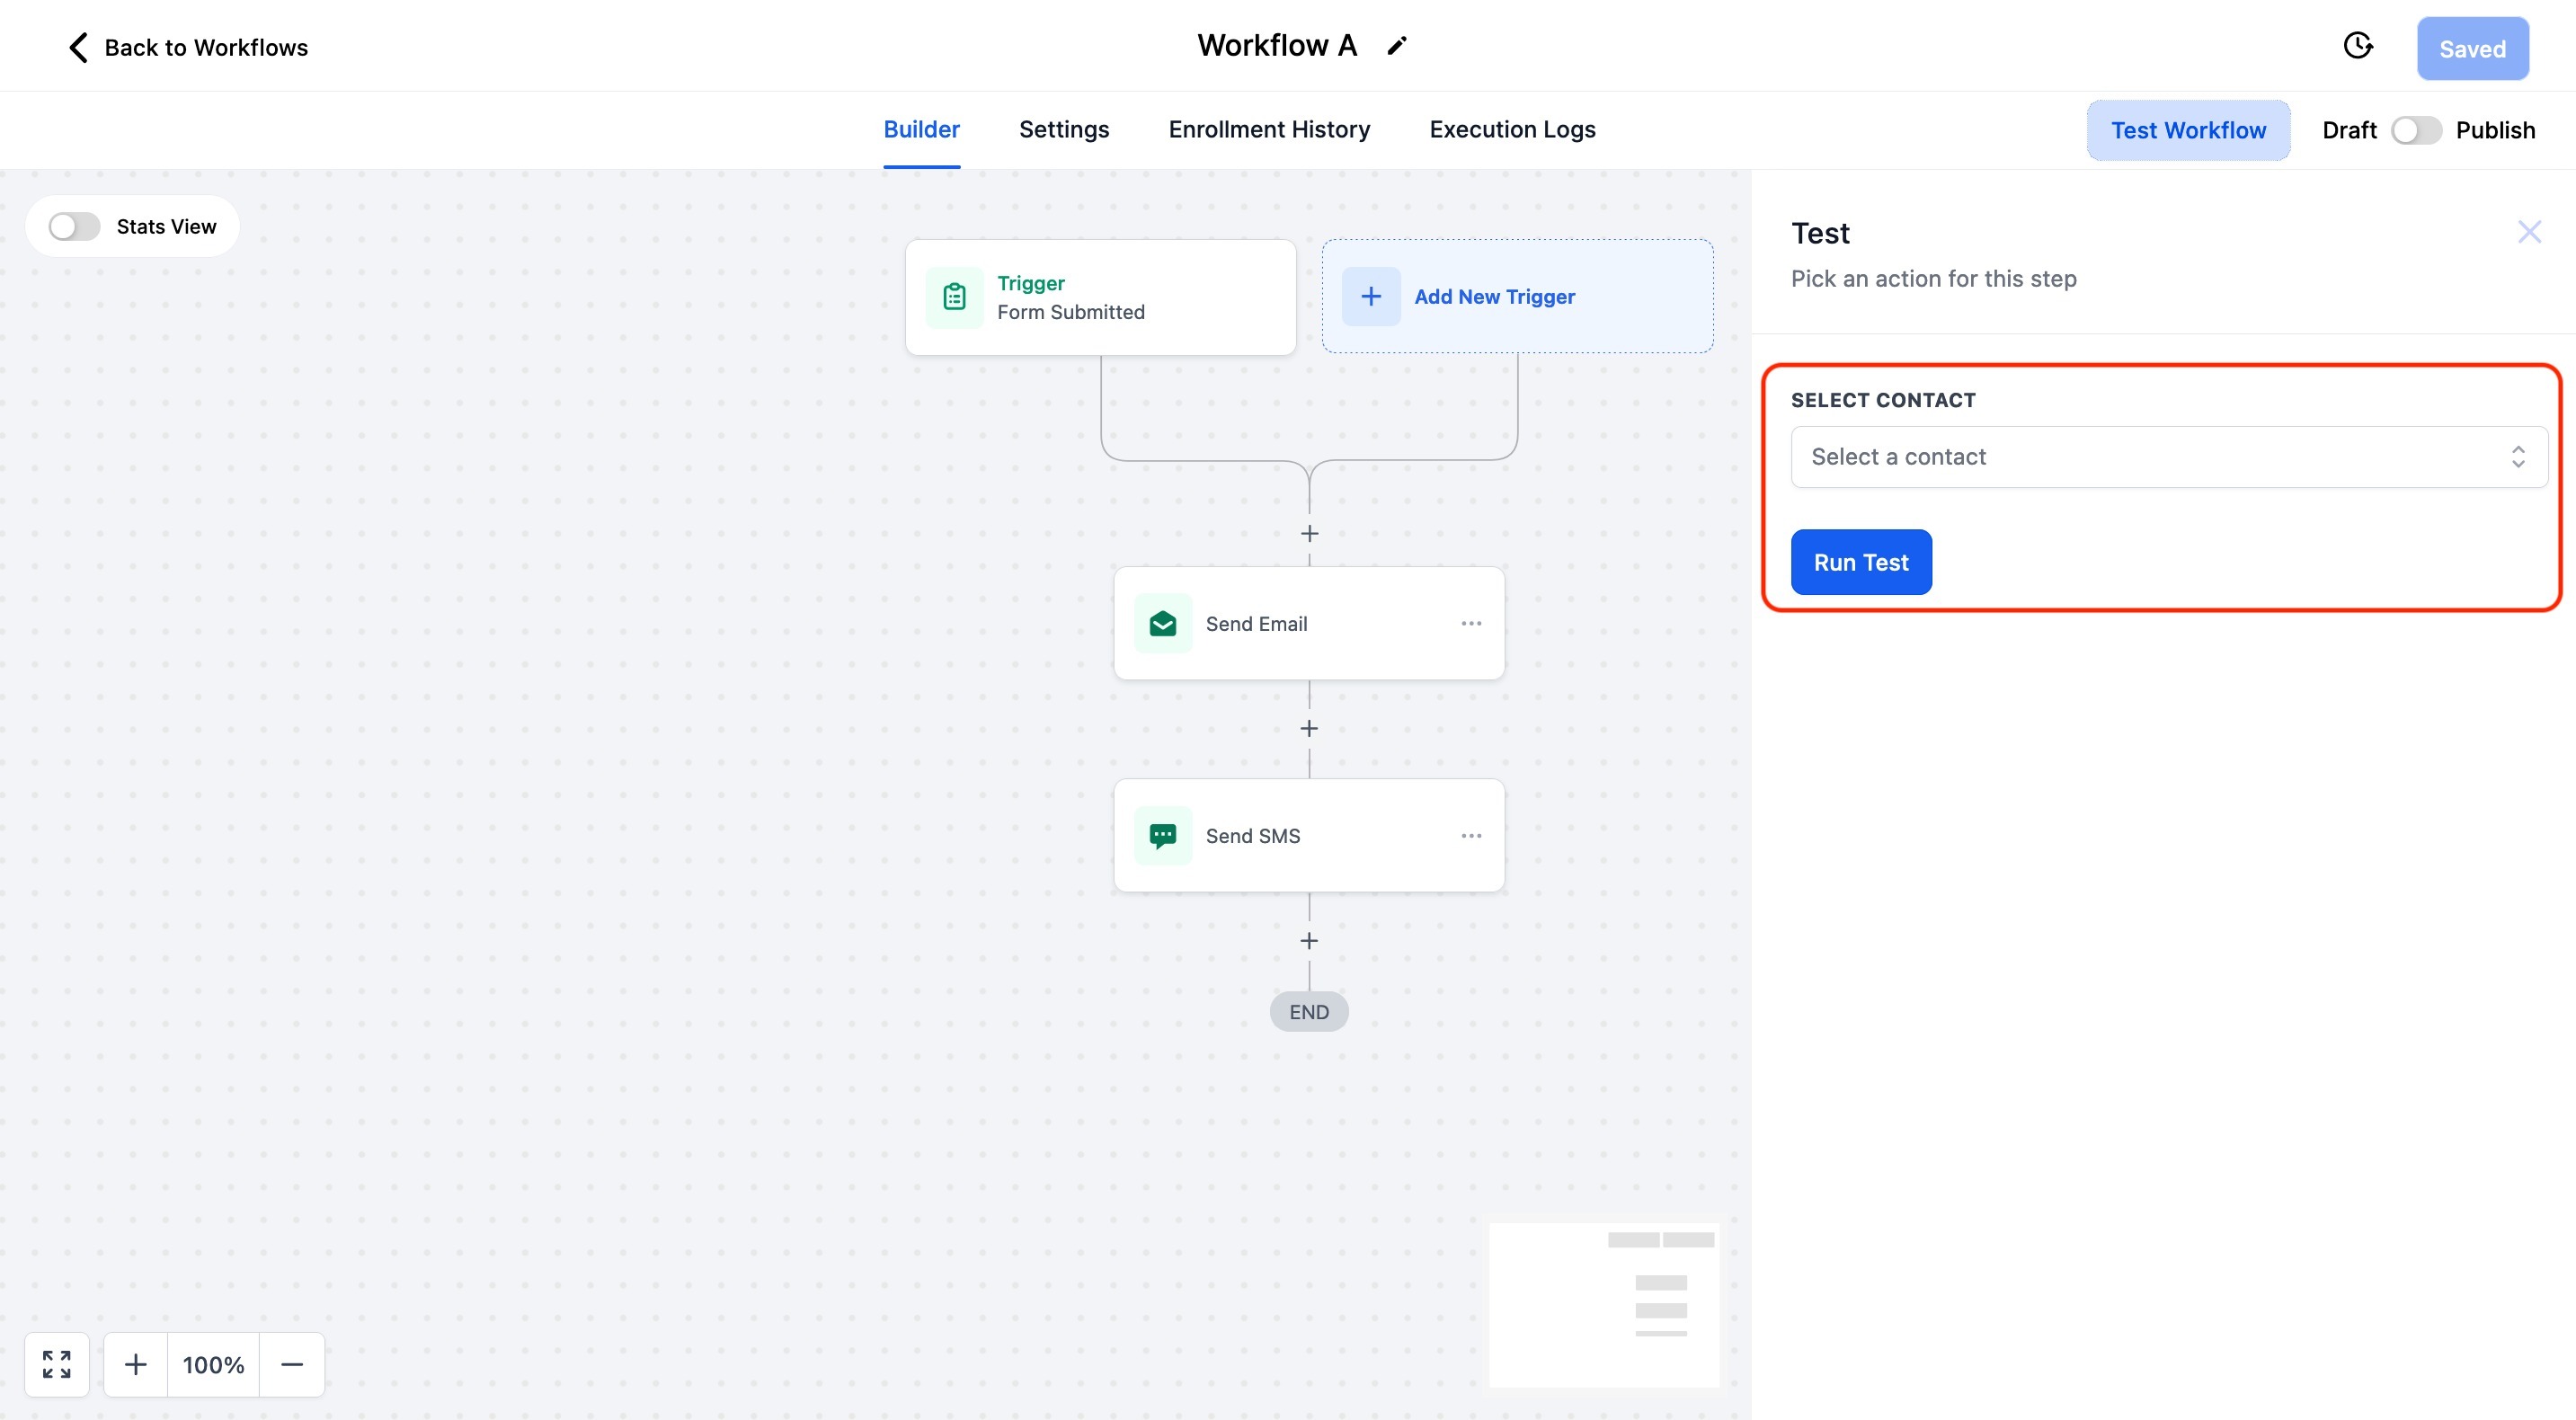
Task: Switch to the Settings tab
Action: (1063, 130)
